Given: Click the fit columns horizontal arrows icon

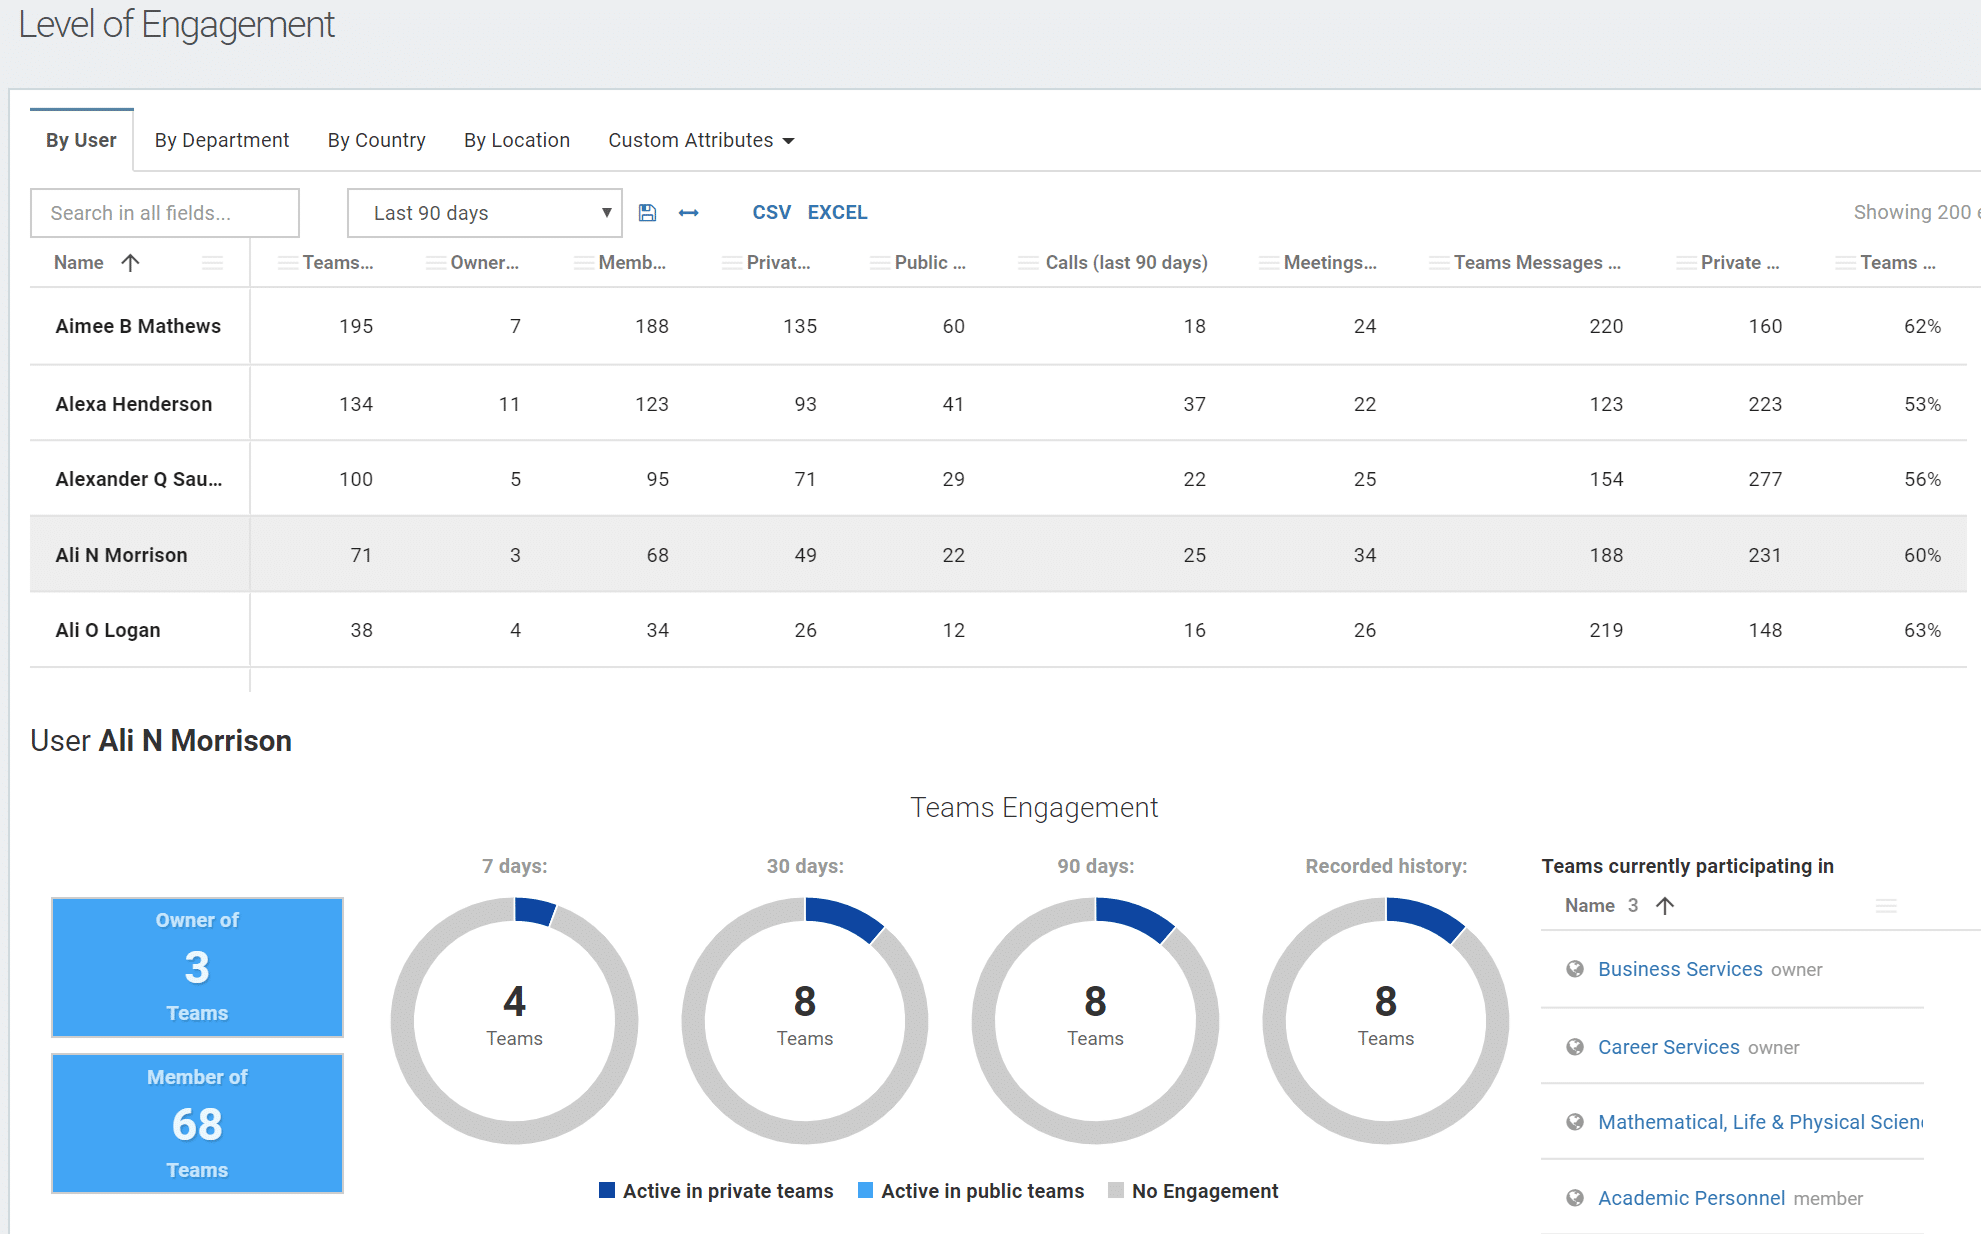Looking at the screenshot, I should coord(688,213).
